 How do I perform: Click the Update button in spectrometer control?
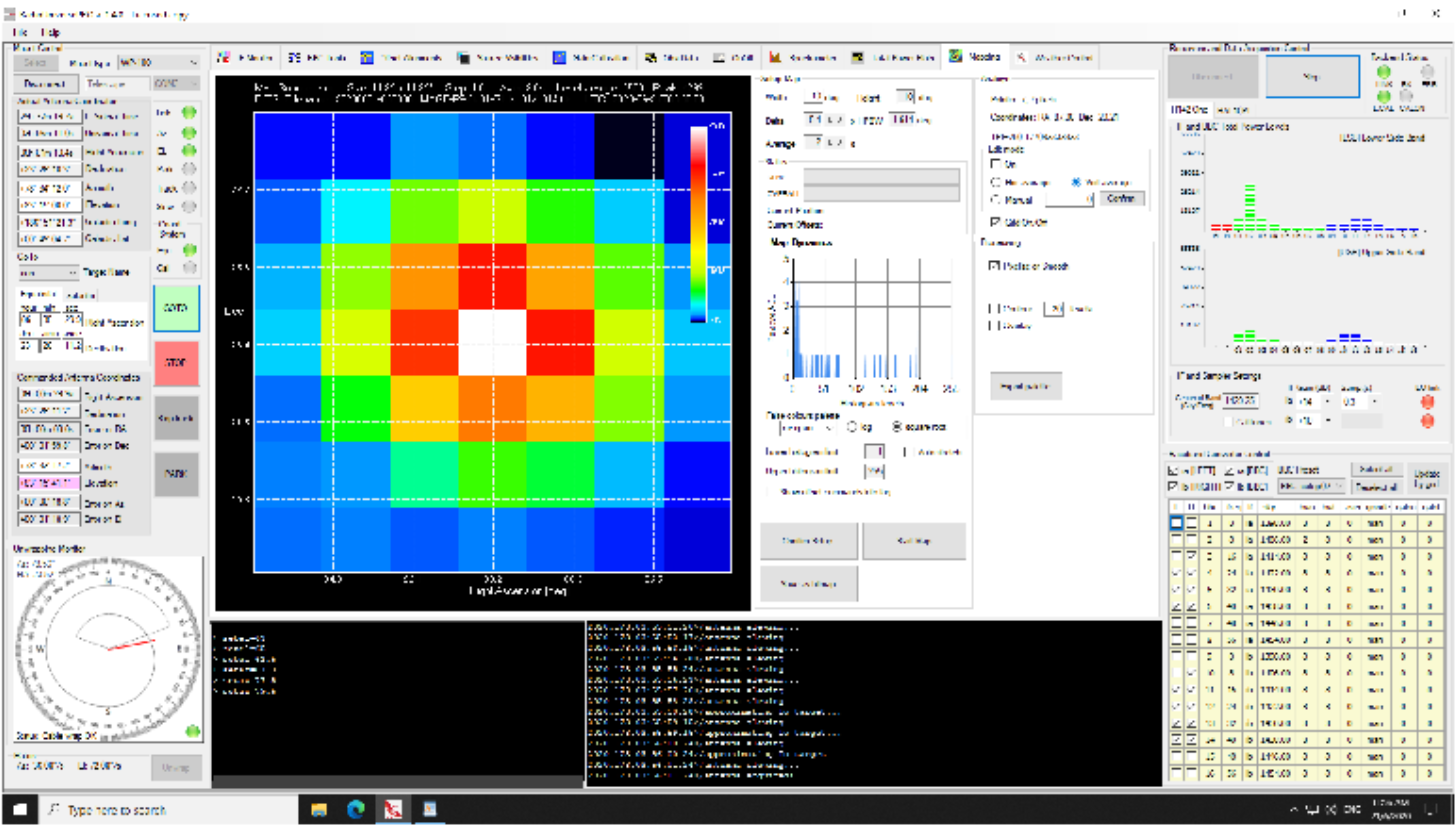(x=1427, y=476)
